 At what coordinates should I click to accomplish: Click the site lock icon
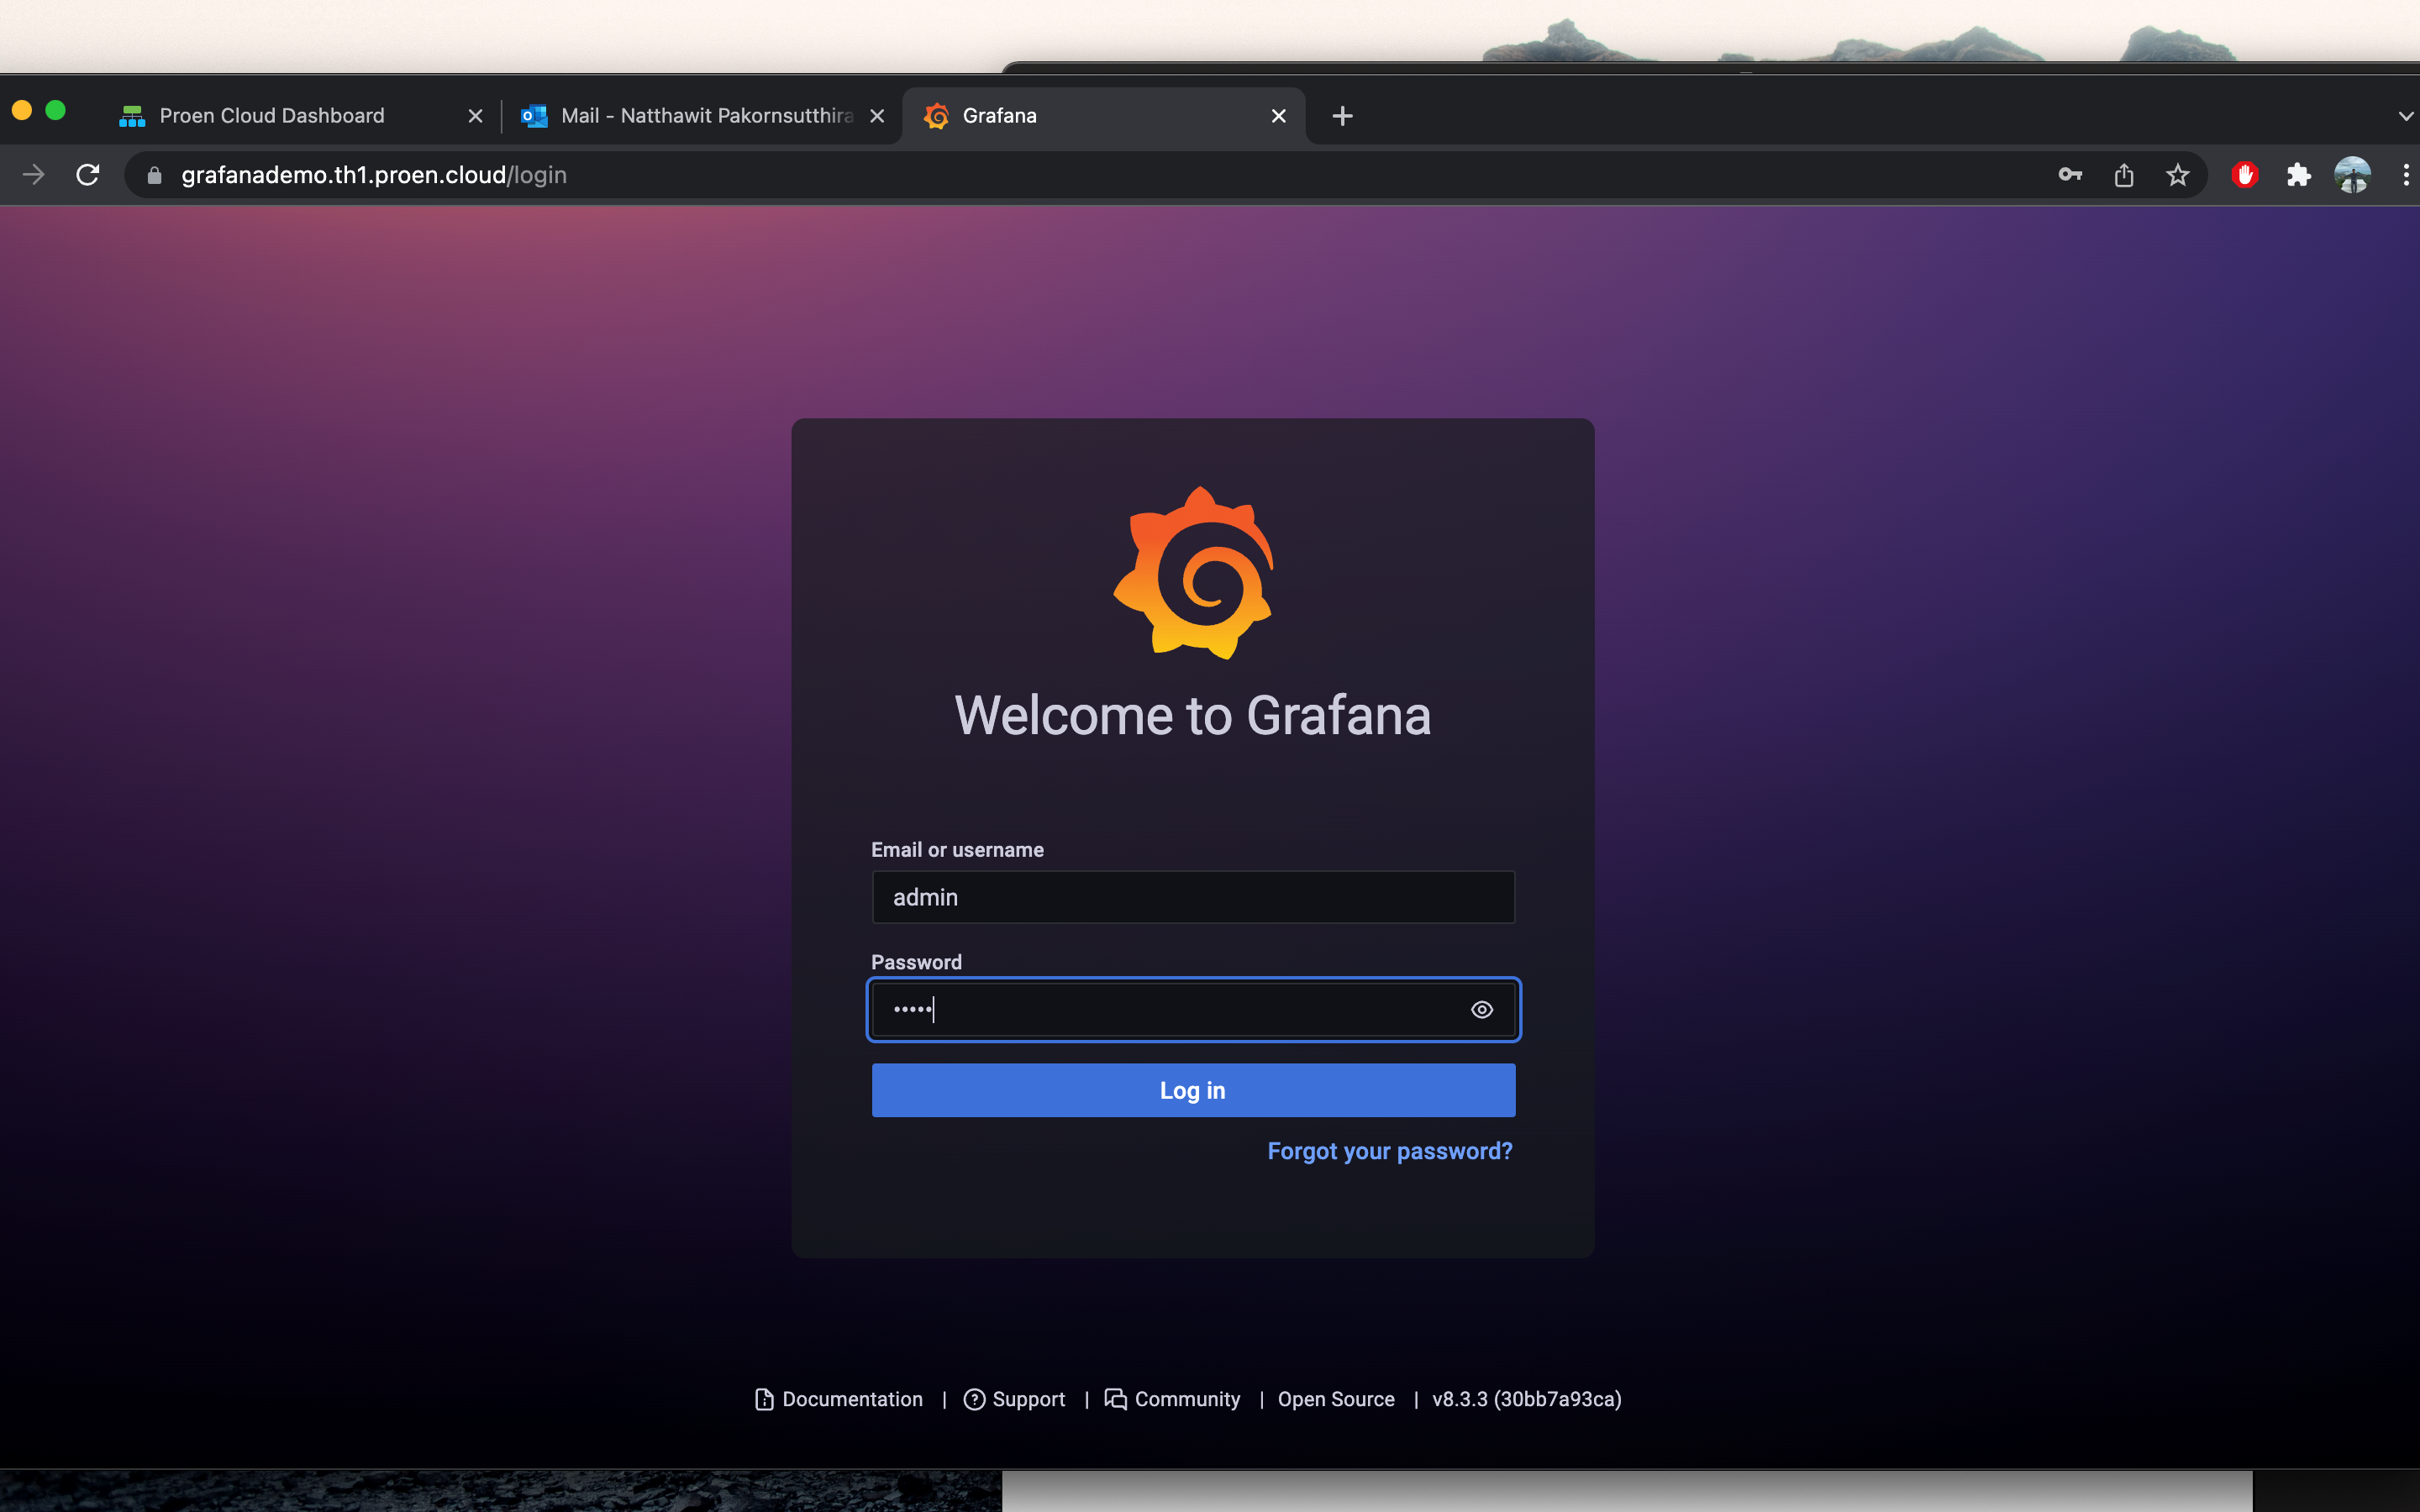[154, 175]
